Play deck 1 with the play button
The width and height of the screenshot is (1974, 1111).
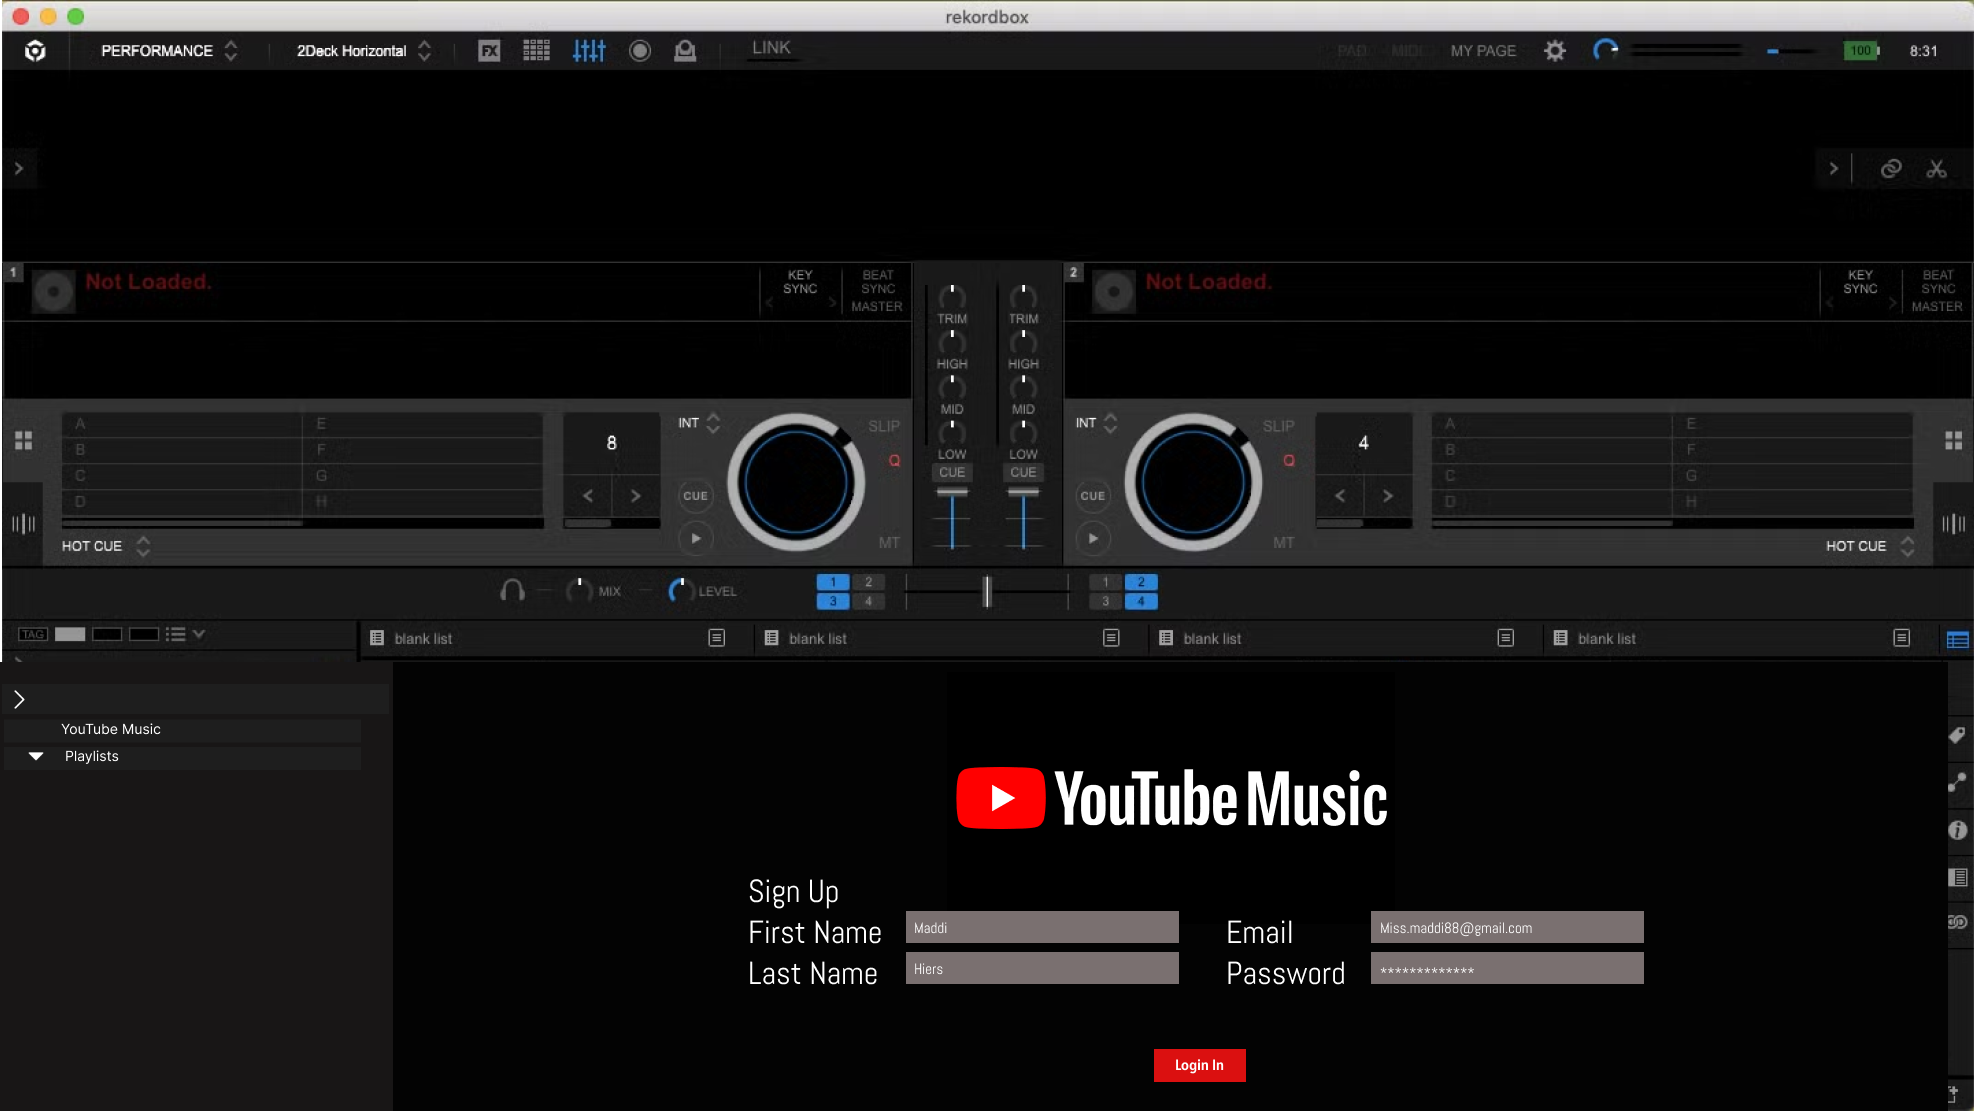[696, 538]
